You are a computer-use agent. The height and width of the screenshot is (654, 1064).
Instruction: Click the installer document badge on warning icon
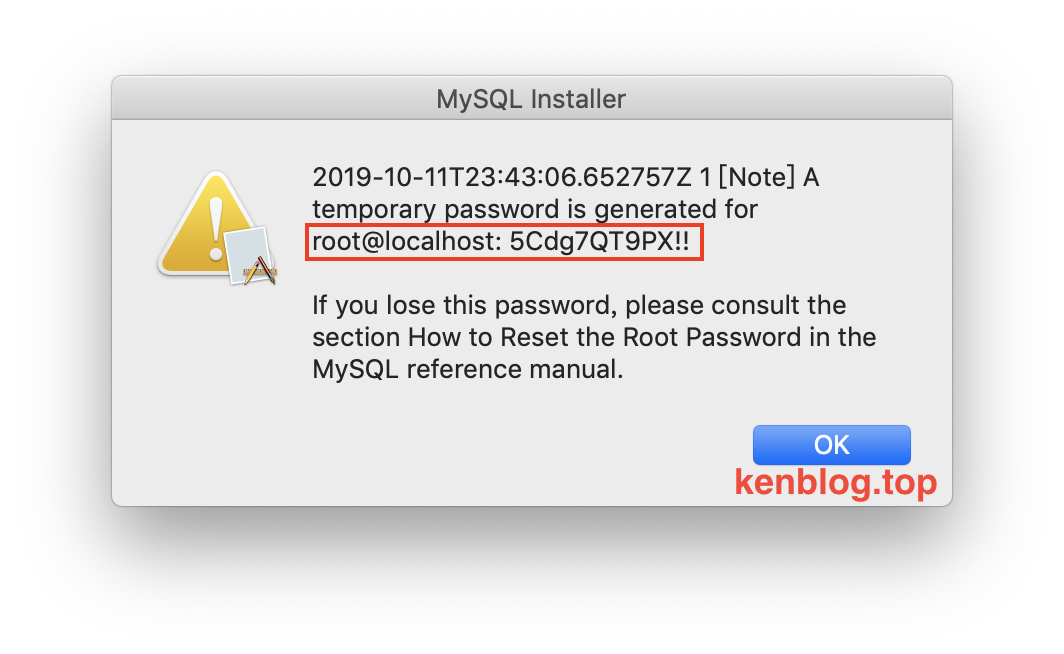click(248, 256)
